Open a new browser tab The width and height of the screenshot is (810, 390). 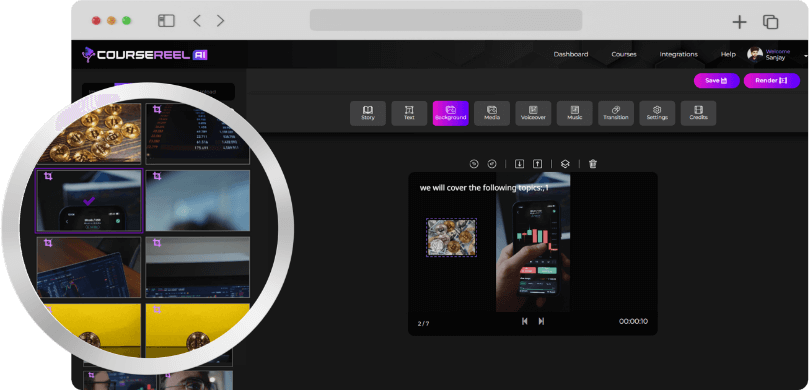[x=740, y=22]
